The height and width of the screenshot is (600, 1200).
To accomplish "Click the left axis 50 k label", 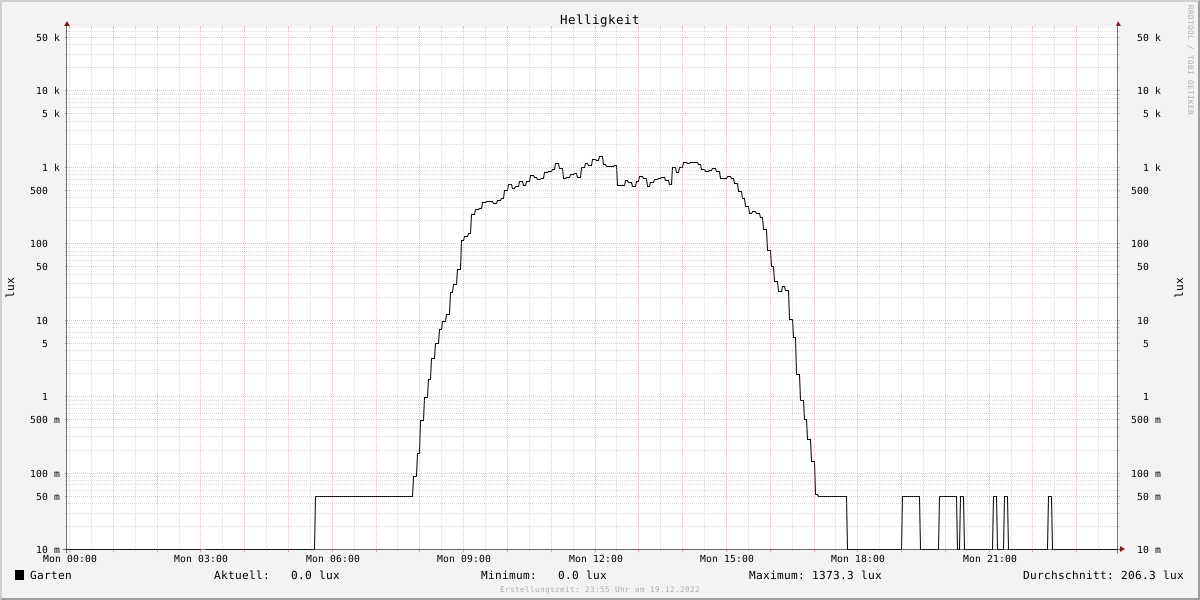I will tap(48, 38).
